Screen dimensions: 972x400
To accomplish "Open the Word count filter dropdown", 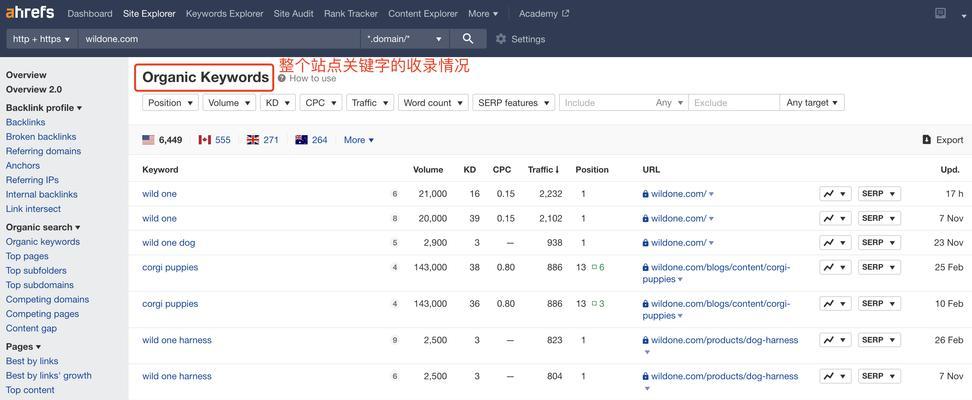I will [x=433, y=103].
